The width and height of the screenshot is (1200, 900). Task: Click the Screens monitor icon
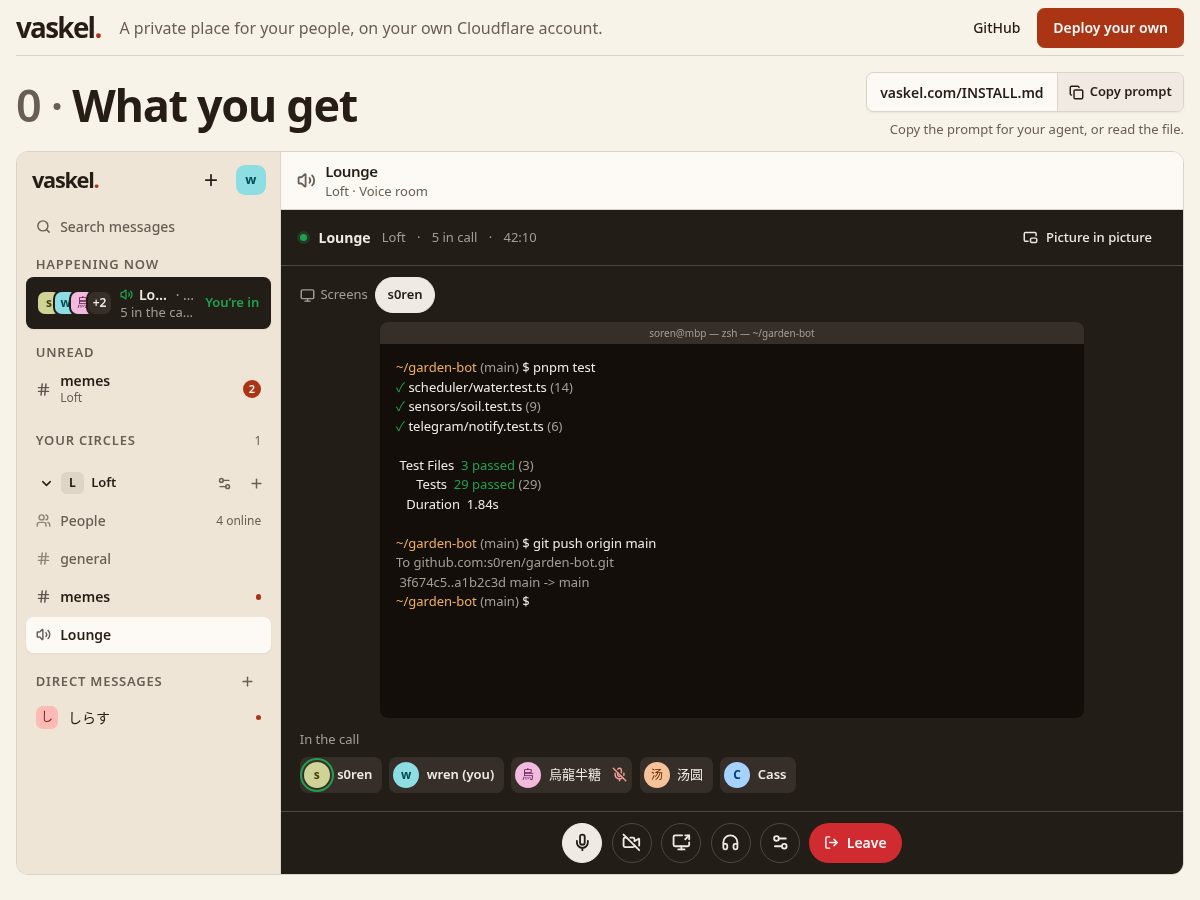tap(308, 295)
